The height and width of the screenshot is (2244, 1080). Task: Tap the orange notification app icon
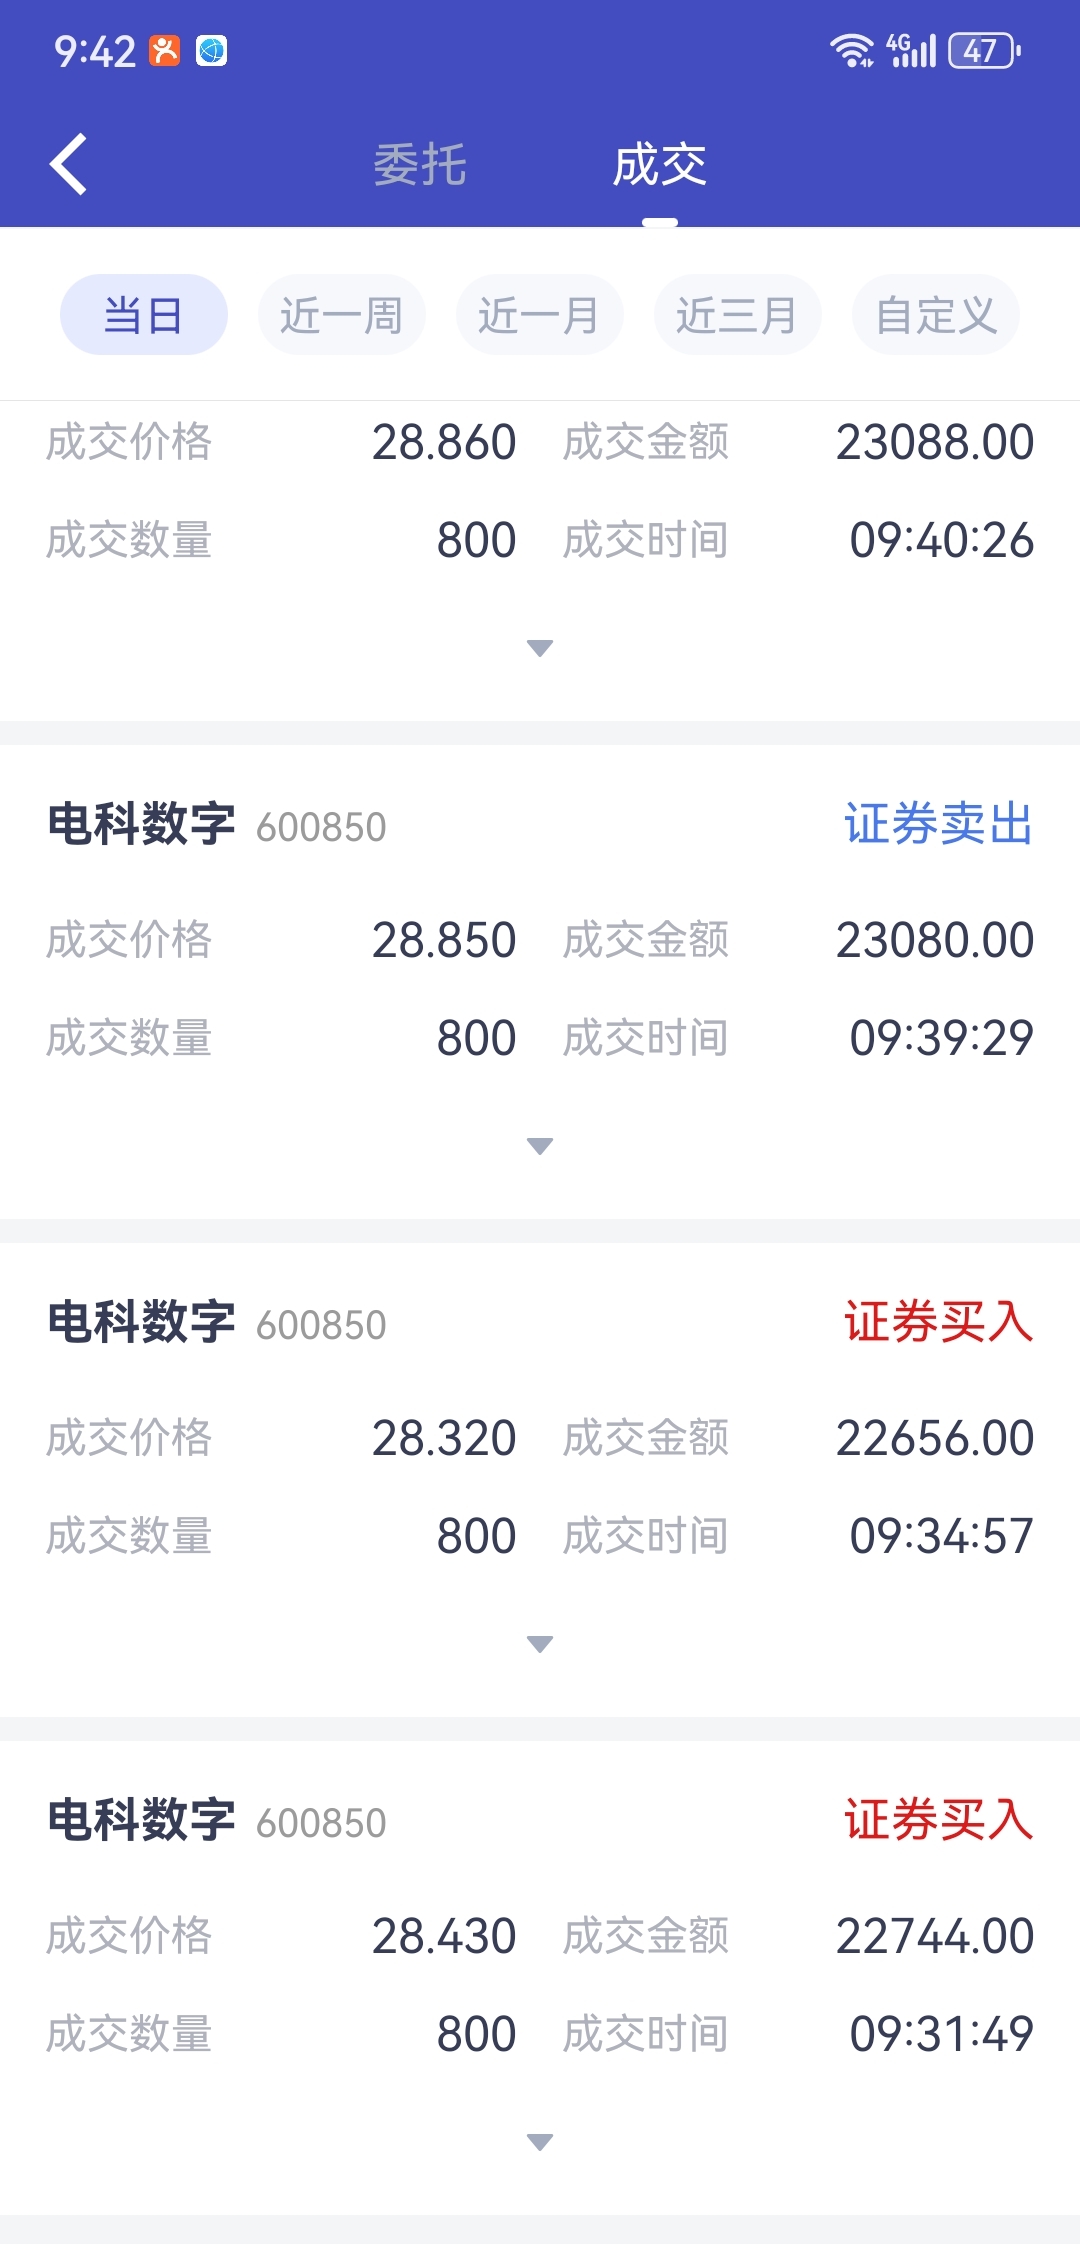point(165,50)
